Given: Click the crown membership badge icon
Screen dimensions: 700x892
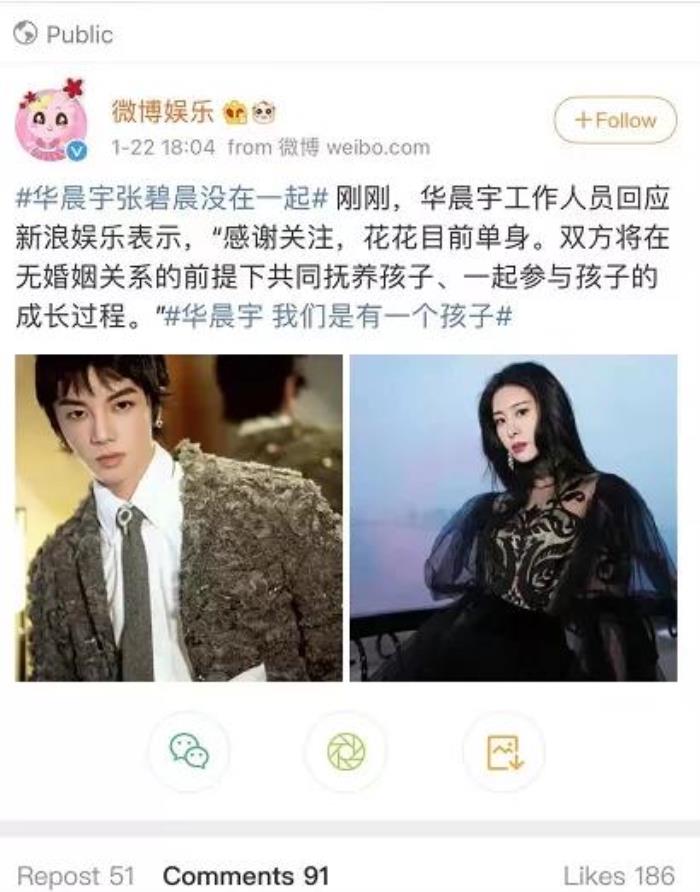Looking at the screenshot, I should 236,113.
